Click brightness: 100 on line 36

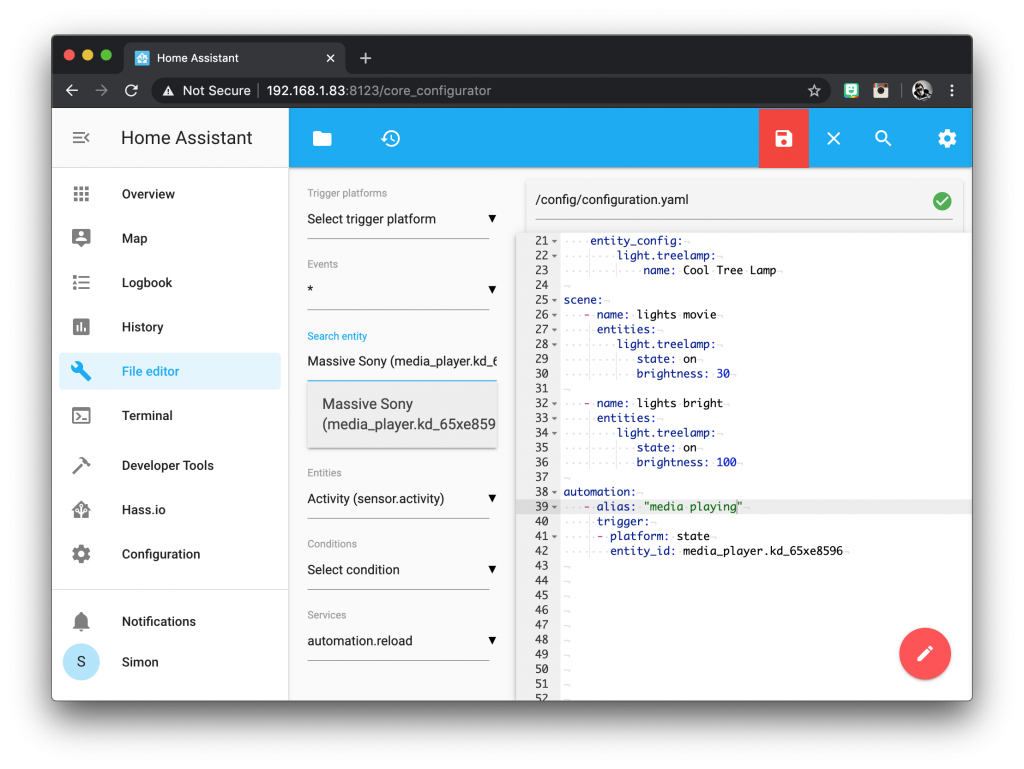(x=686, y=462)
